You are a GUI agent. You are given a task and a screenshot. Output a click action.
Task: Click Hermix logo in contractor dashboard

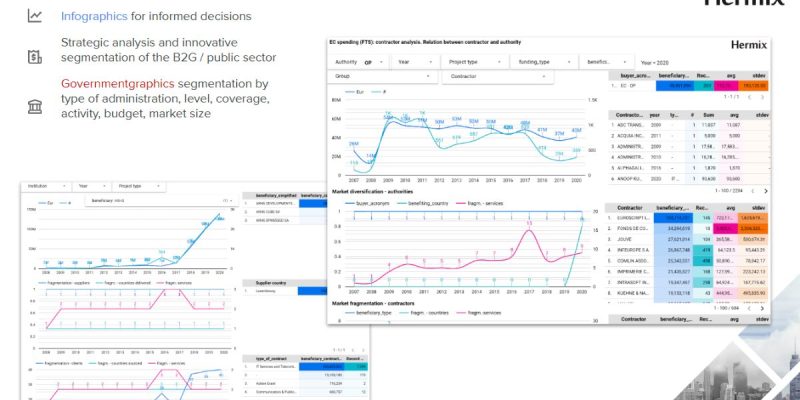[x=748, y=45]
